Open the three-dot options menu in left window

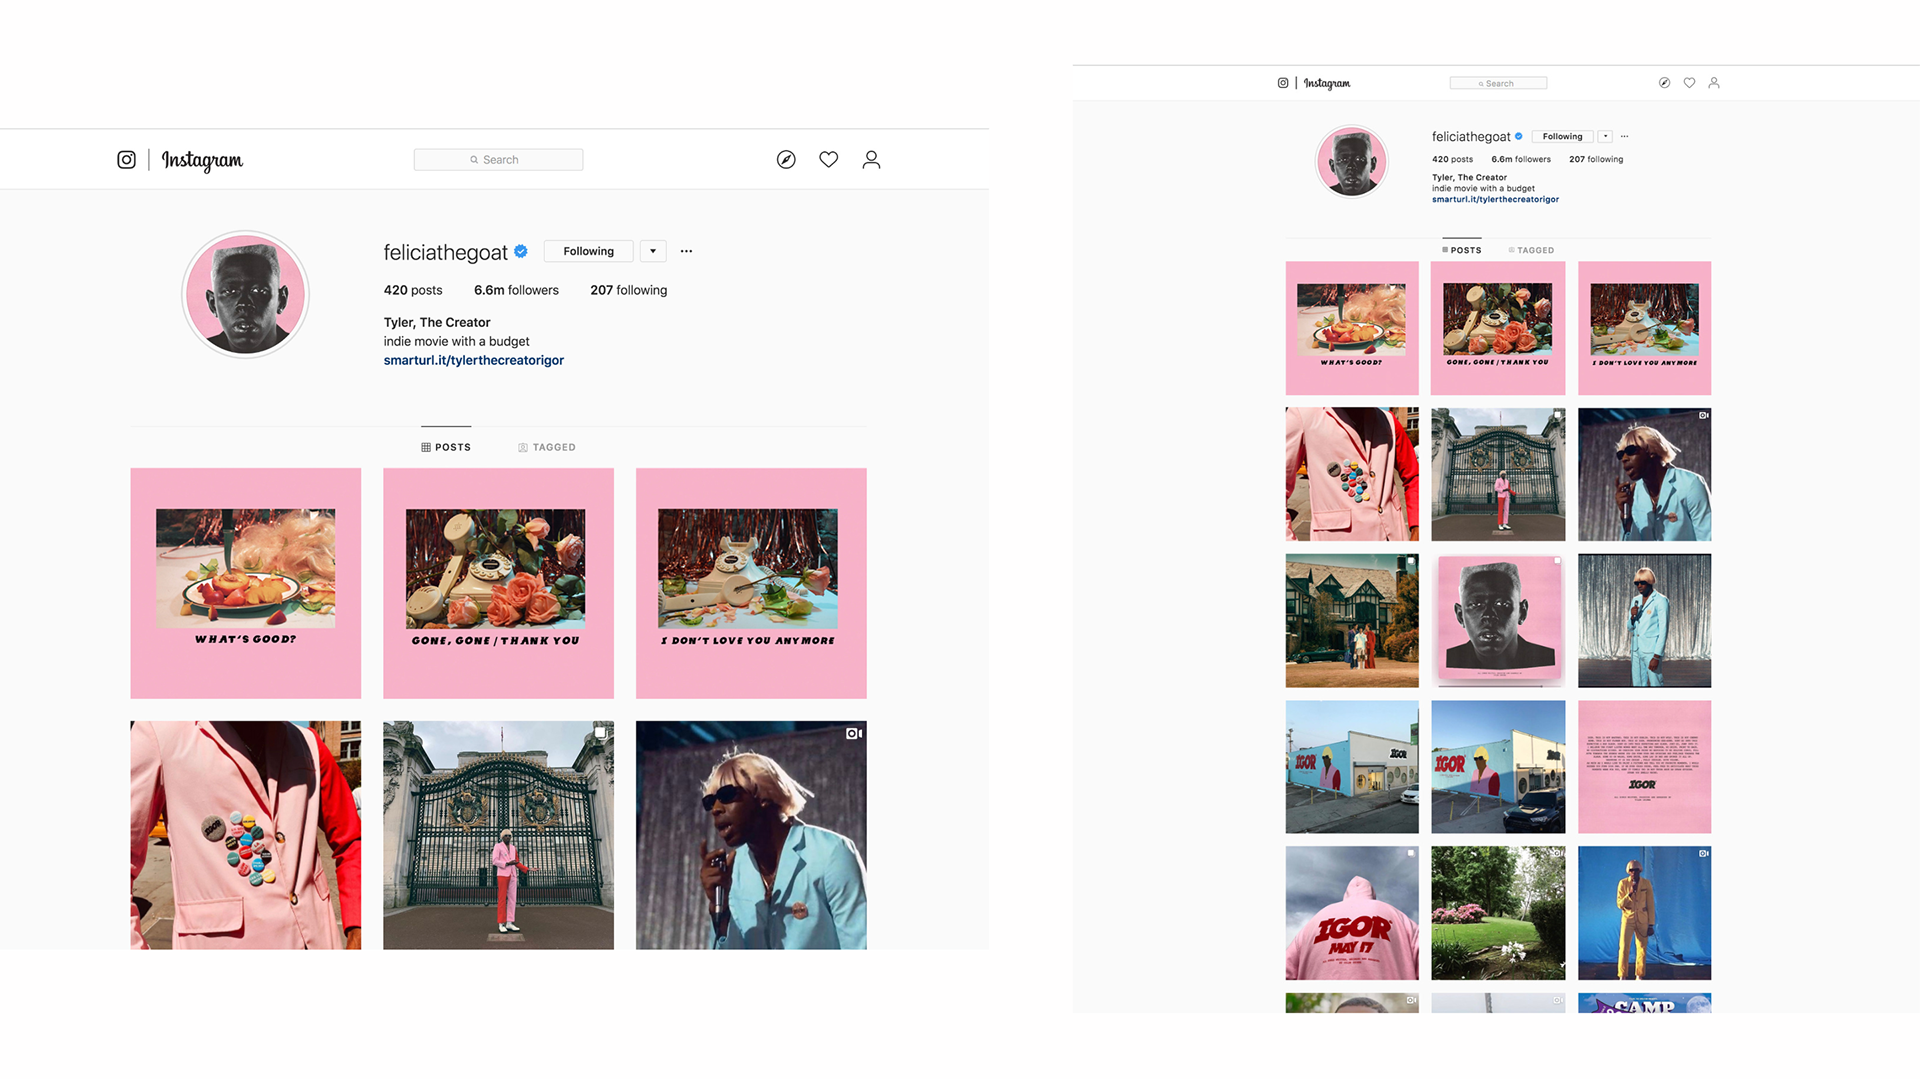pyautogui.click(x=686, y=251)
